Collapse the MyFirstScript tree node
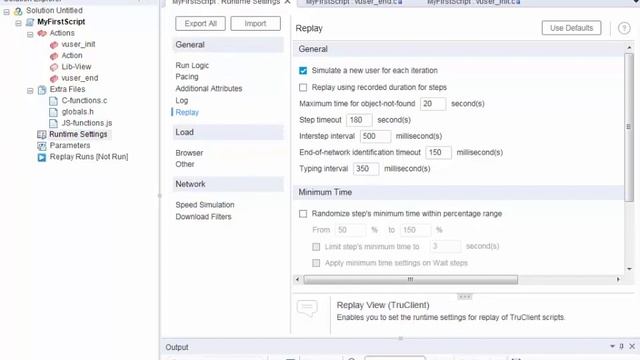 tap(18, 23)
